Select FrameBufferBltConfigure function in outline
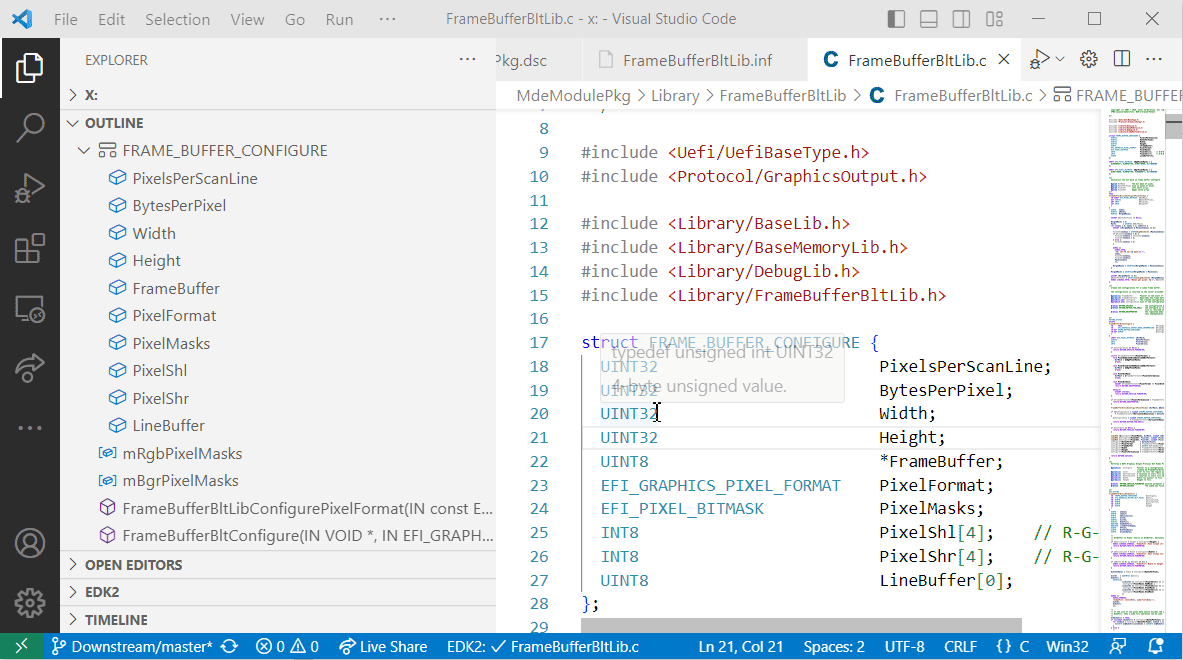1183x660 pixels. 278,536
